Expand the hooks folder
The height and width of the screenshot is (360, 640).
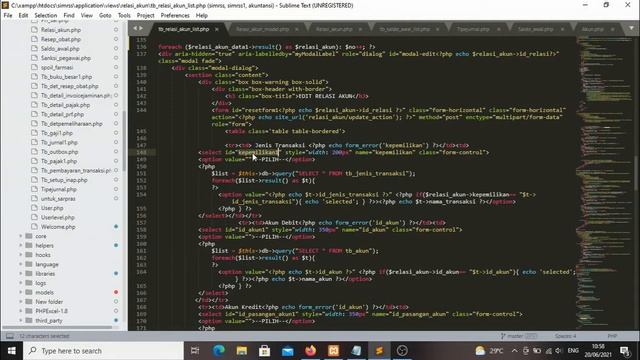21,255
